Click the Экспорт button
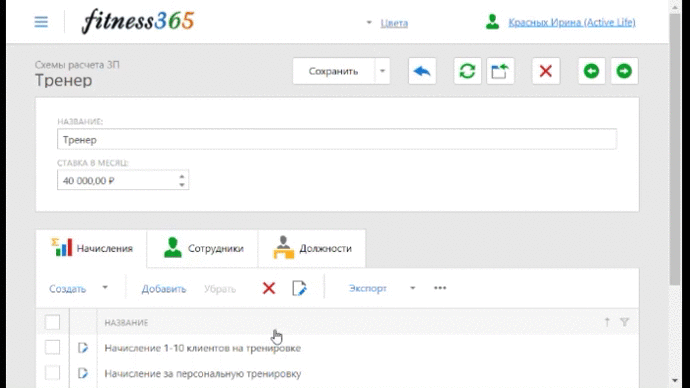Viewport: 690px width, 388px height. [x=368, y=288]
